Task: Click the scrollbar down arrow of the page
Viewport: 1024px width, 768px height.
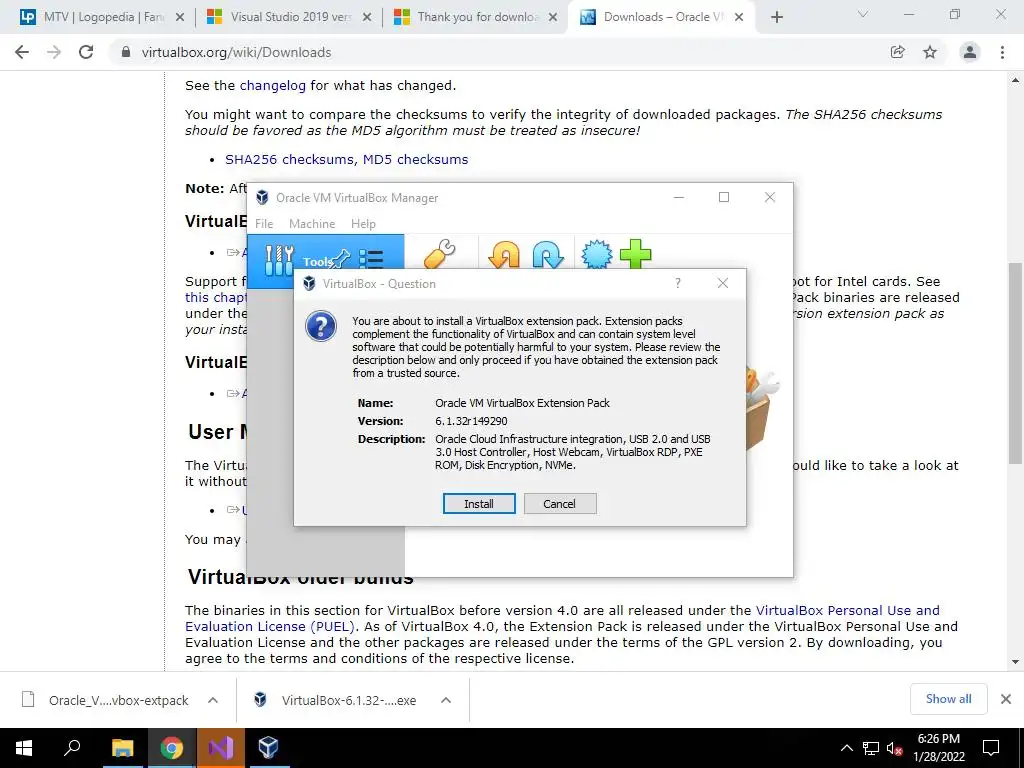Action: 1015,662
